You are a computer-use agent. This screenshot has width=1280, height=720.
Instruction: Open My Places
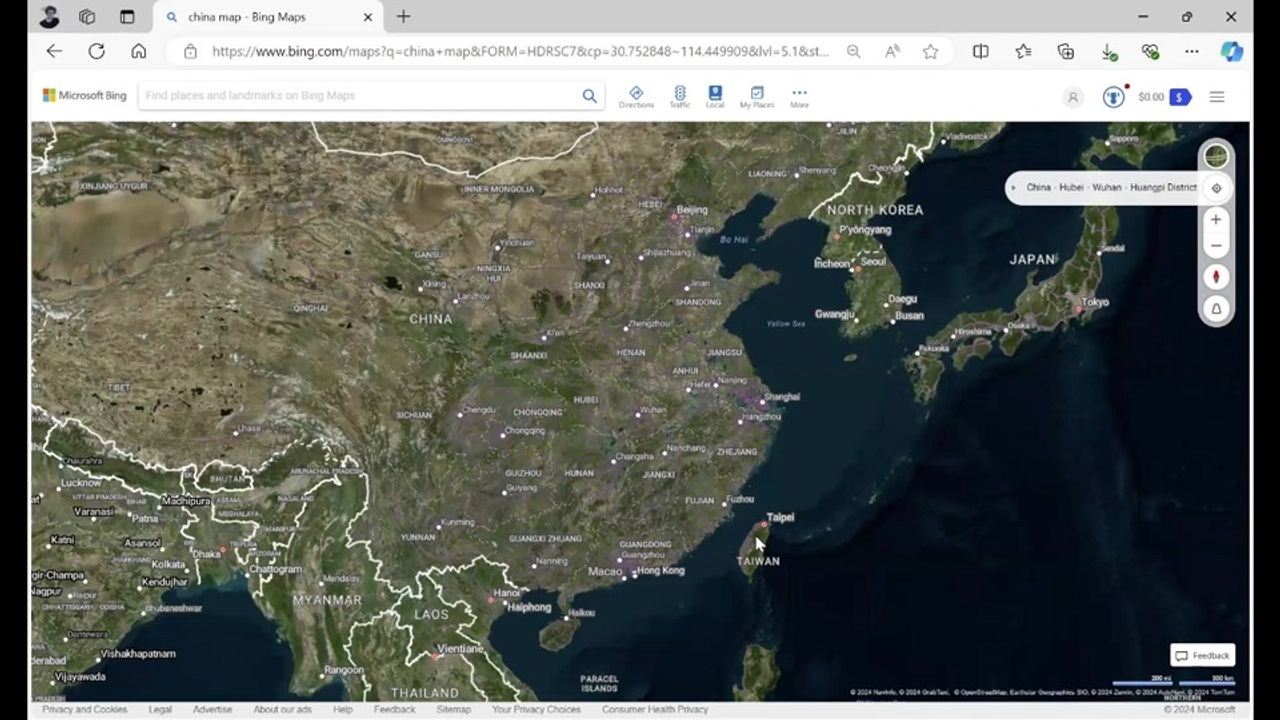[x=757, y=96]
